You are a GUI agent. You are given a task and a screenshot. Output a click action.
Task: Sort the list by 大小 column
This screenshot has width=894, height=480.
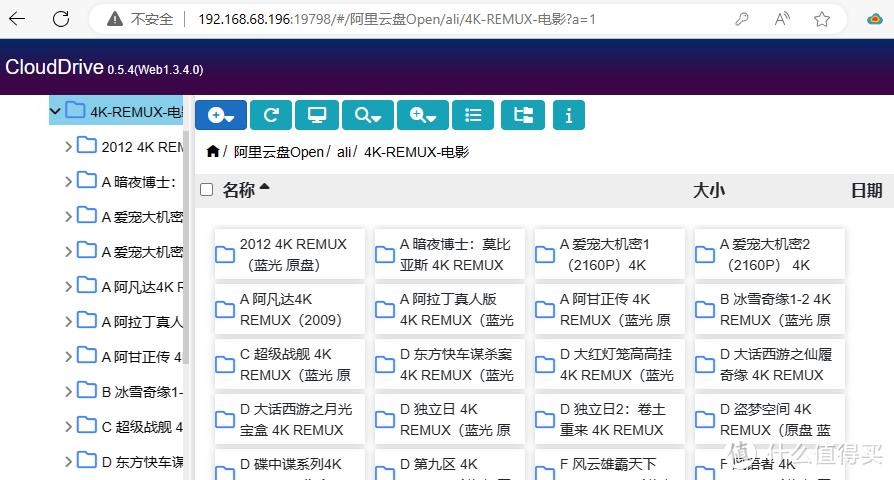coord(709,190)
